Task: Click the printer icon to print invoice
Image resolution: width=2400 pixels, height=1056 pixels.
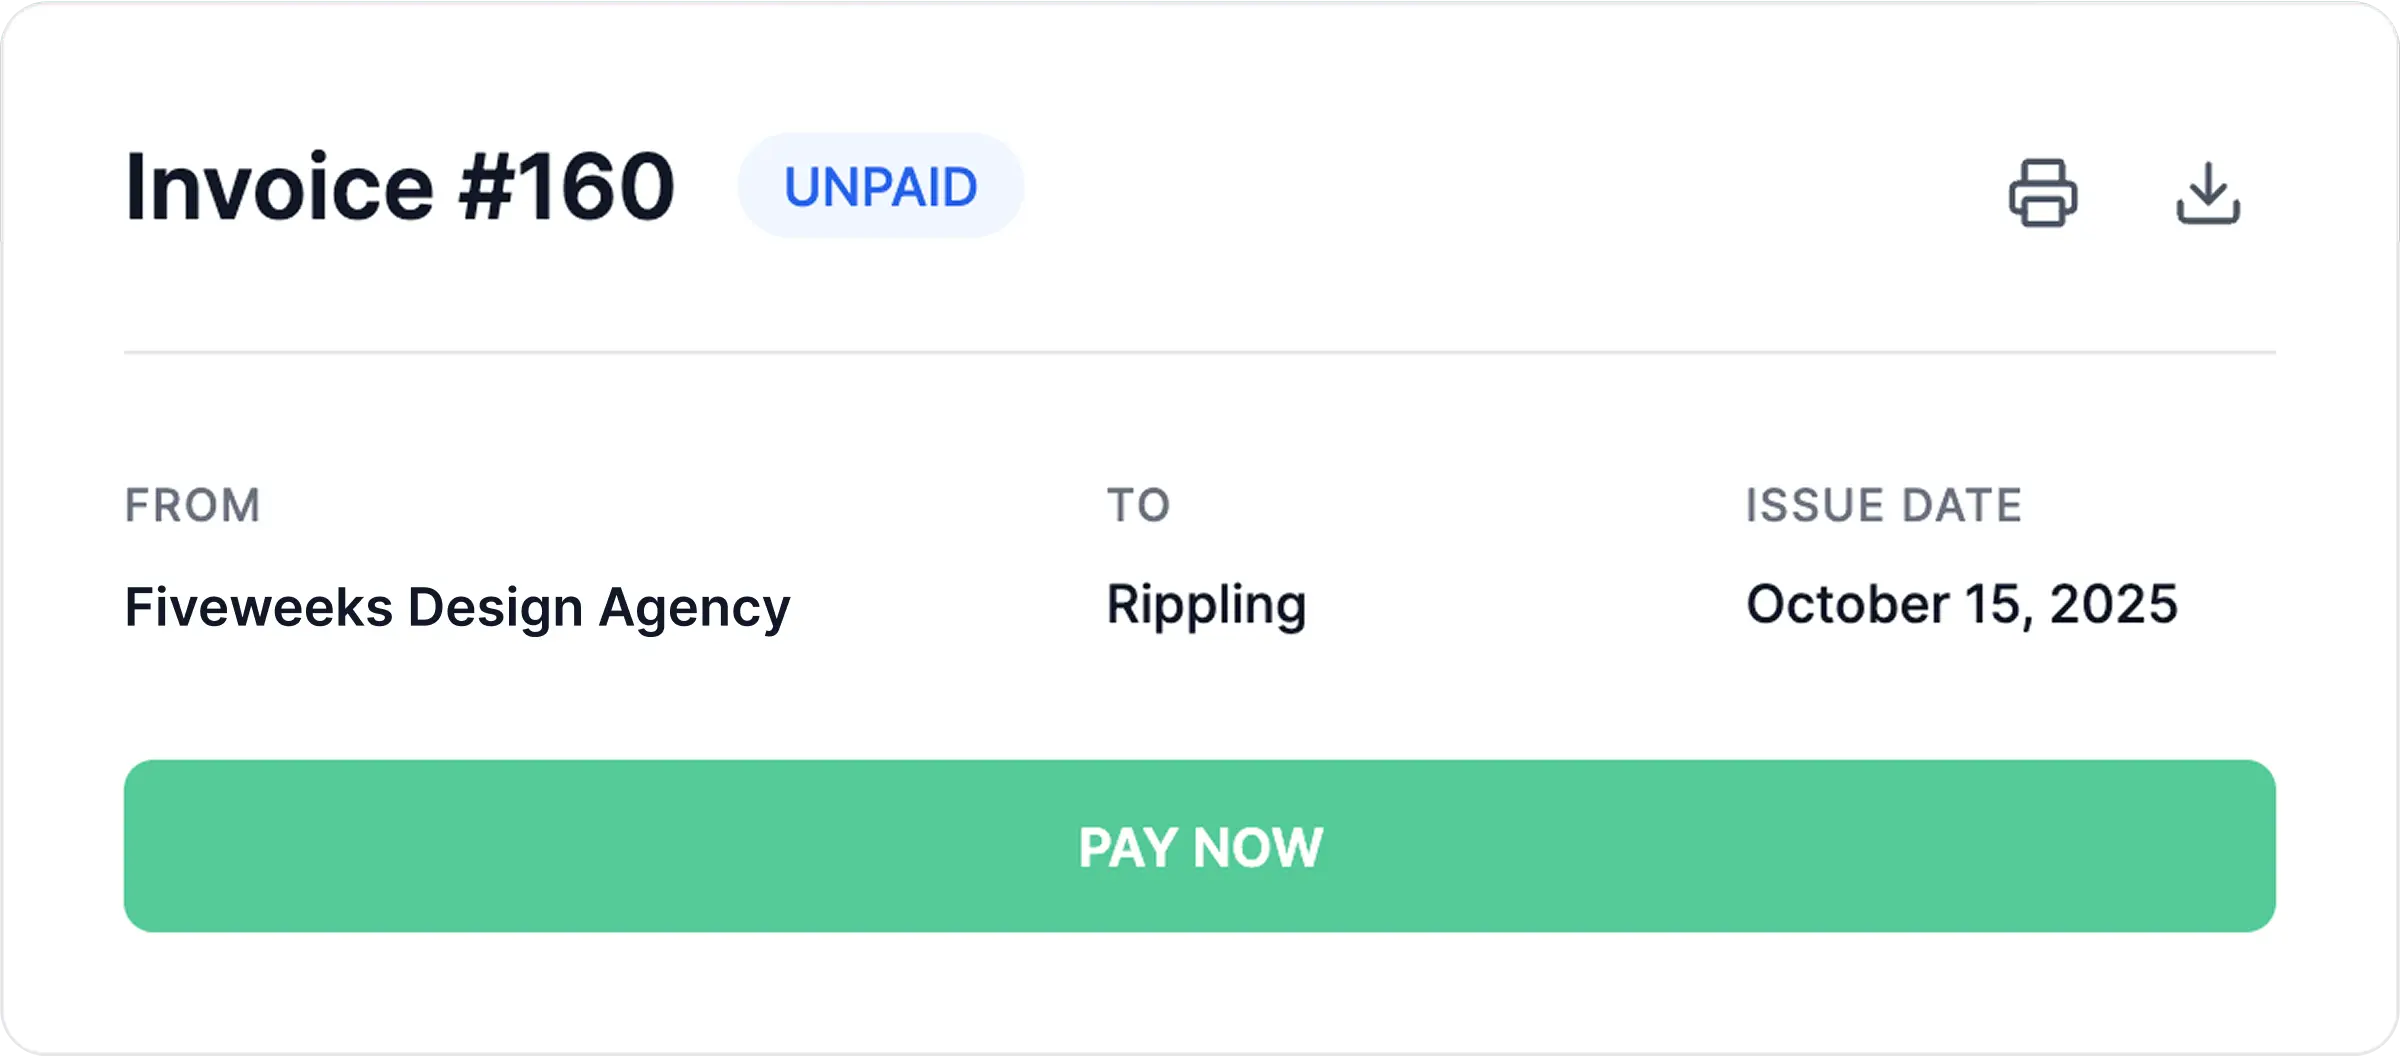Action: tap(2042, 192)
